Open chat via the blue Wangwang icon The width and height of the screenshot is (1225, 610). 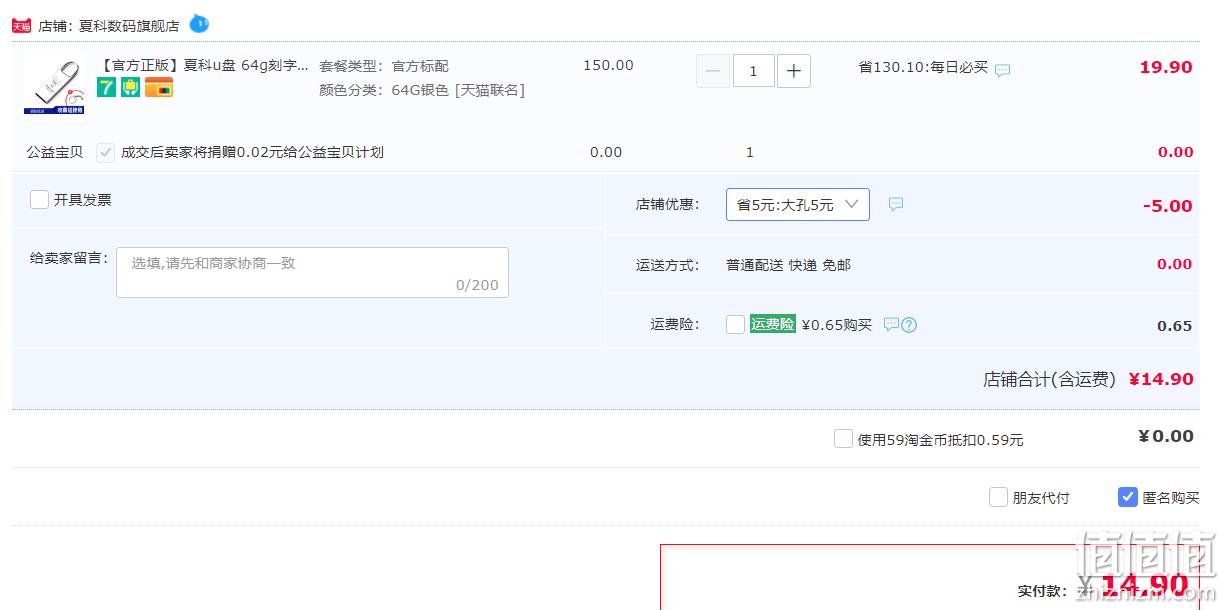(199, 23)
